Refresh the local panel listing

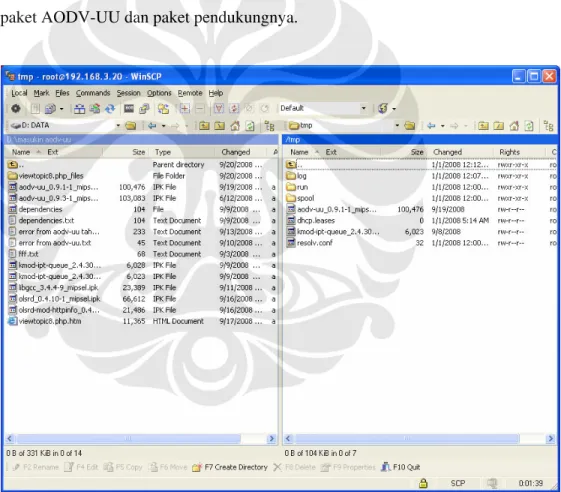pos(250,126)
